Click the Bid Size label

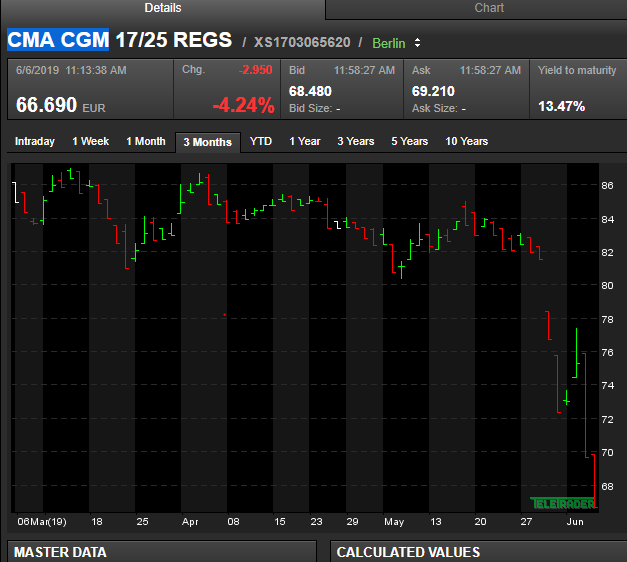coord(310,108)
